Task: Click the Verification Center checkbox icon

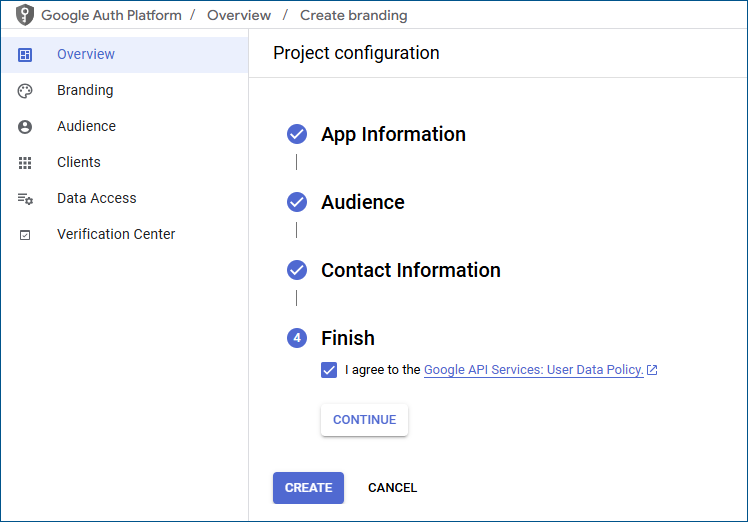Action: [25, 235]
